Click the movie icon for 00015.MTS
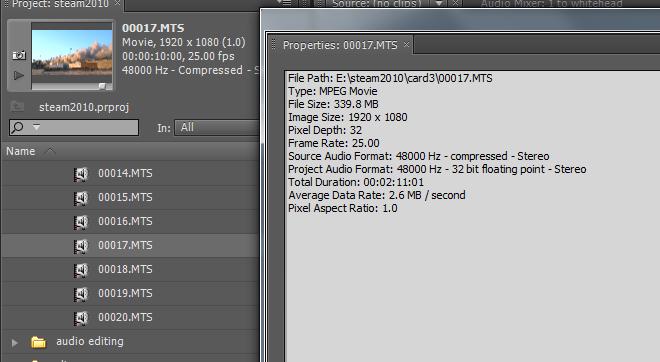This screenshot has height=362, width=660. coord(81,198)
